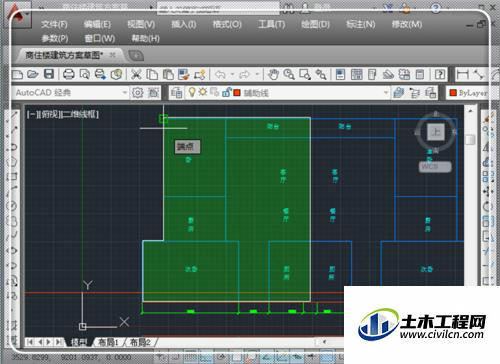
Task: Open the 文件(F) menu
Action: click(54, 24)
